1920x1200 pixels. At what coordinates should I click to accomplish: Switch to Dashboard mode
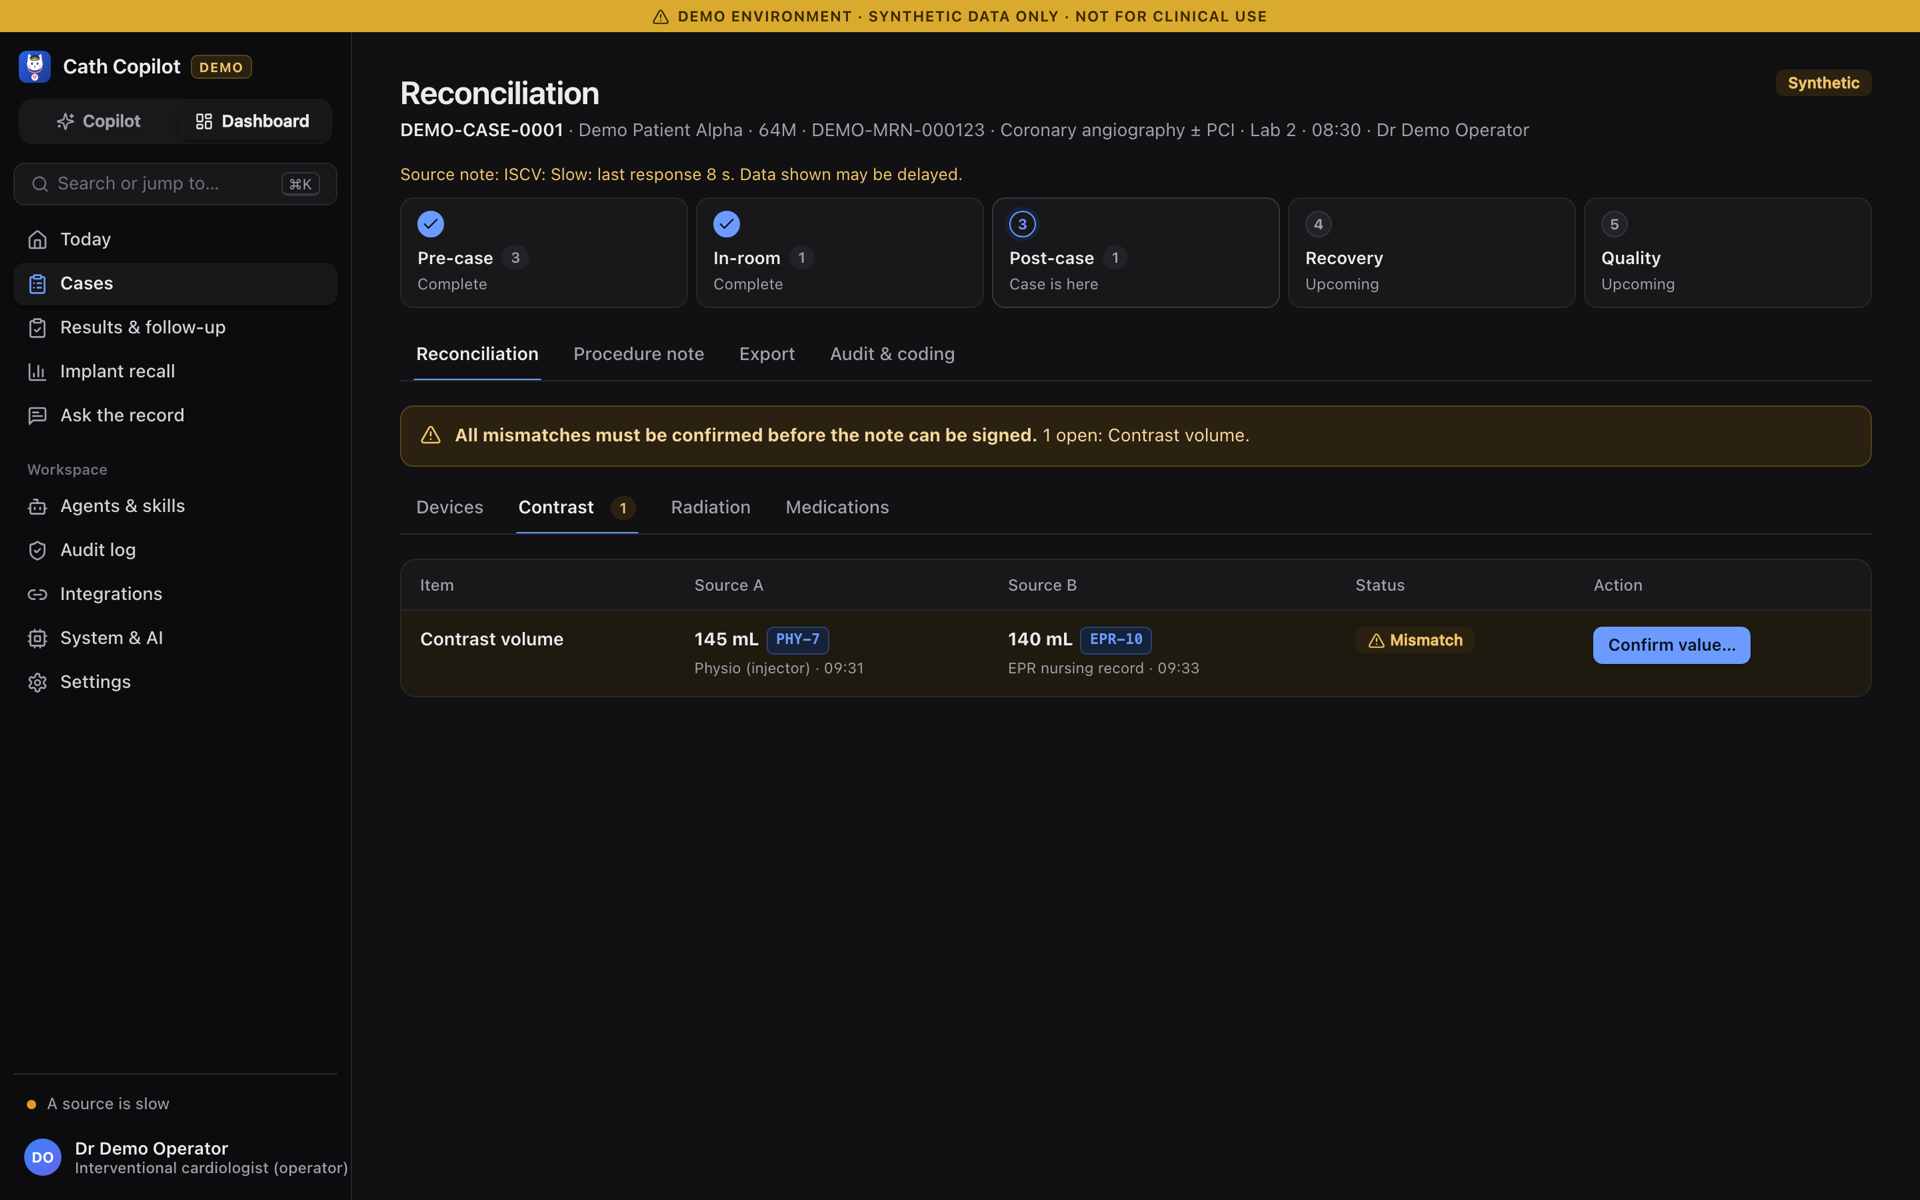pyautogui.click(x=252, y=121)
